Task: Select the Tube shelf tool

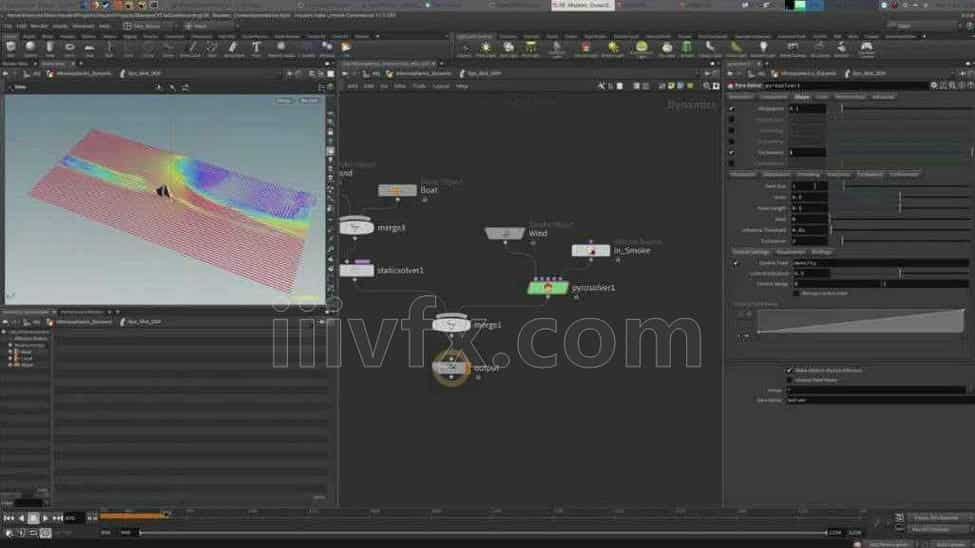Action: click(50, 47)
